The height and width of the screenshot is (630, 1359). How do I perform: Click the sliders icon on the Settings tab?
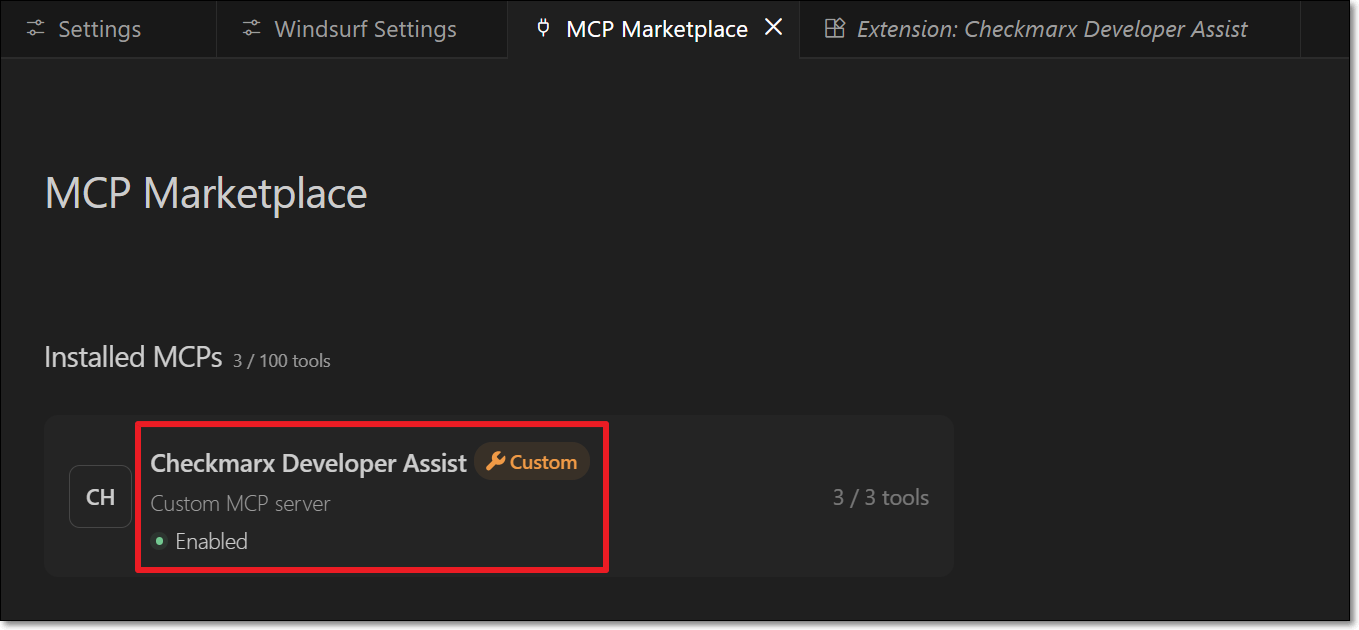[36, 29]
